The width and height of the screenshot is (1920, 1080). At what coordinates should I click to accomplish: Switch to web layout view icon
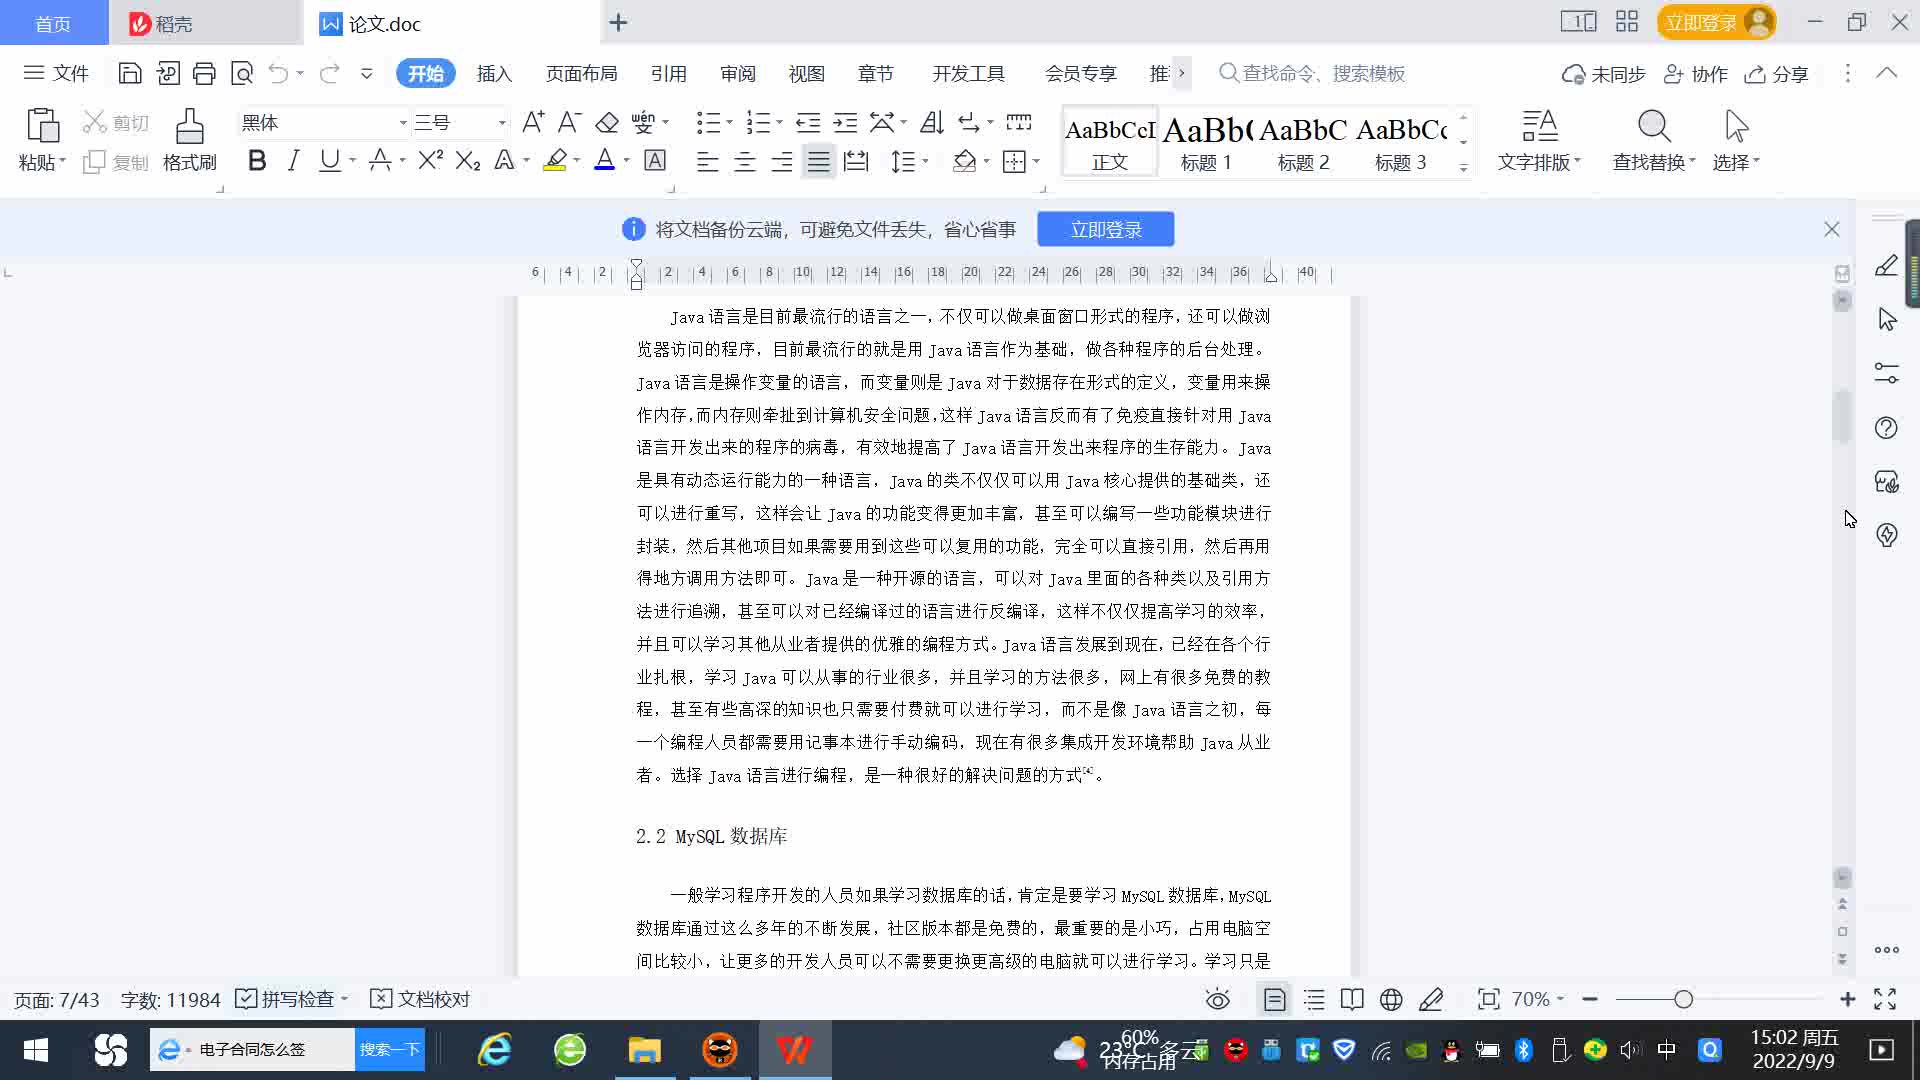tap(1391, 999)
